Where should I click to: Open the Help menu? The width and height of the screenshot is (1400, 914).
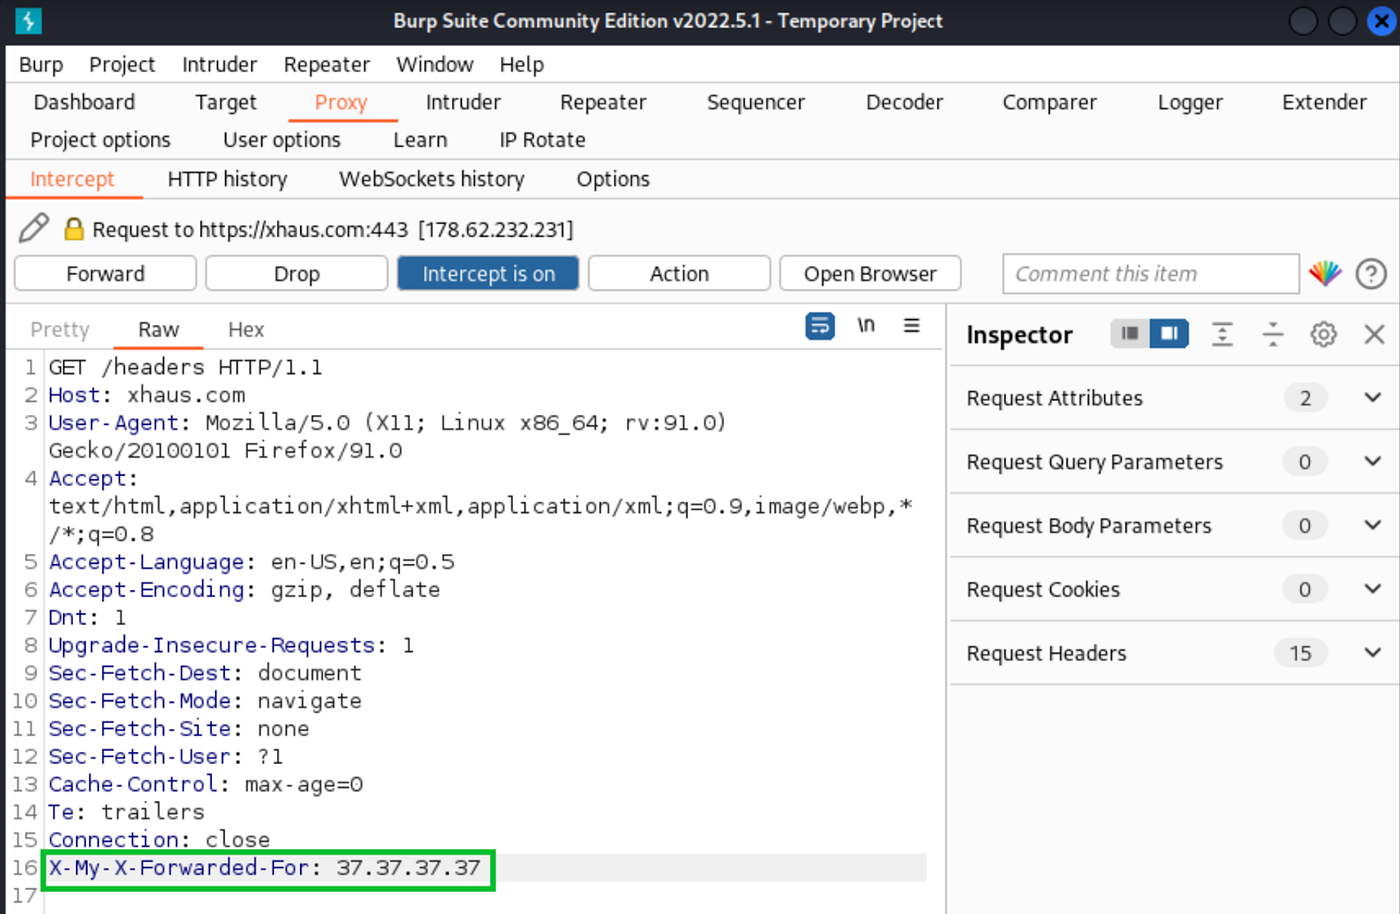pyautogui.click(x=522, y=64)
